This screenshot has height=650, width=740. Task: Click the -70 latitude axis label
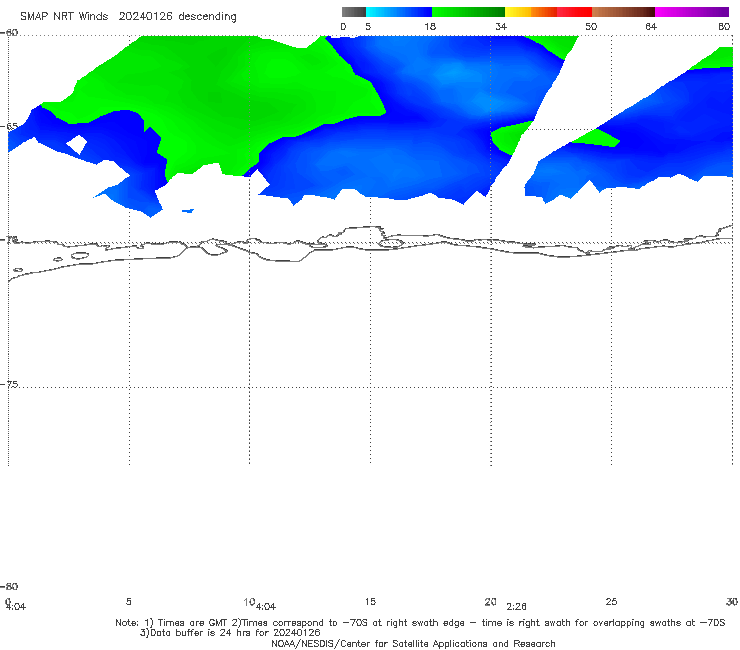point(9,240)
